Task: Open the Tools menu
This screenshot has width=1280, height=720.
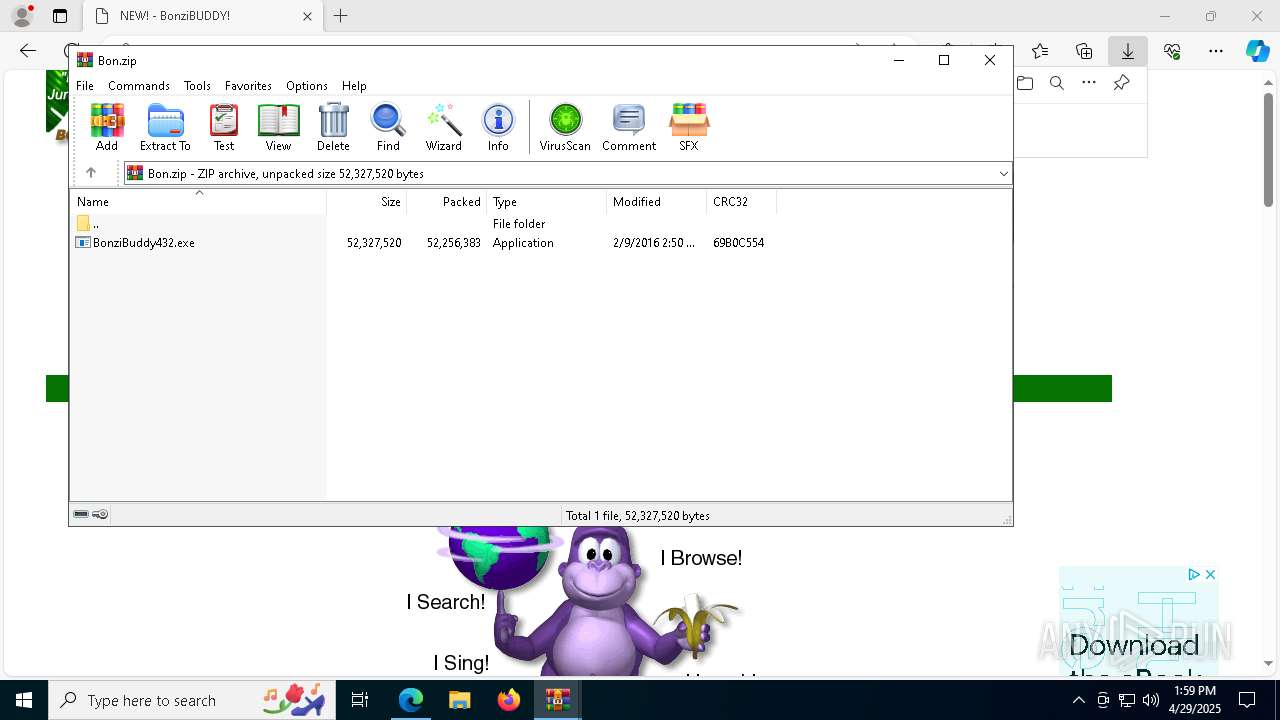Action: pyautogui.click(x=197, y=86)
